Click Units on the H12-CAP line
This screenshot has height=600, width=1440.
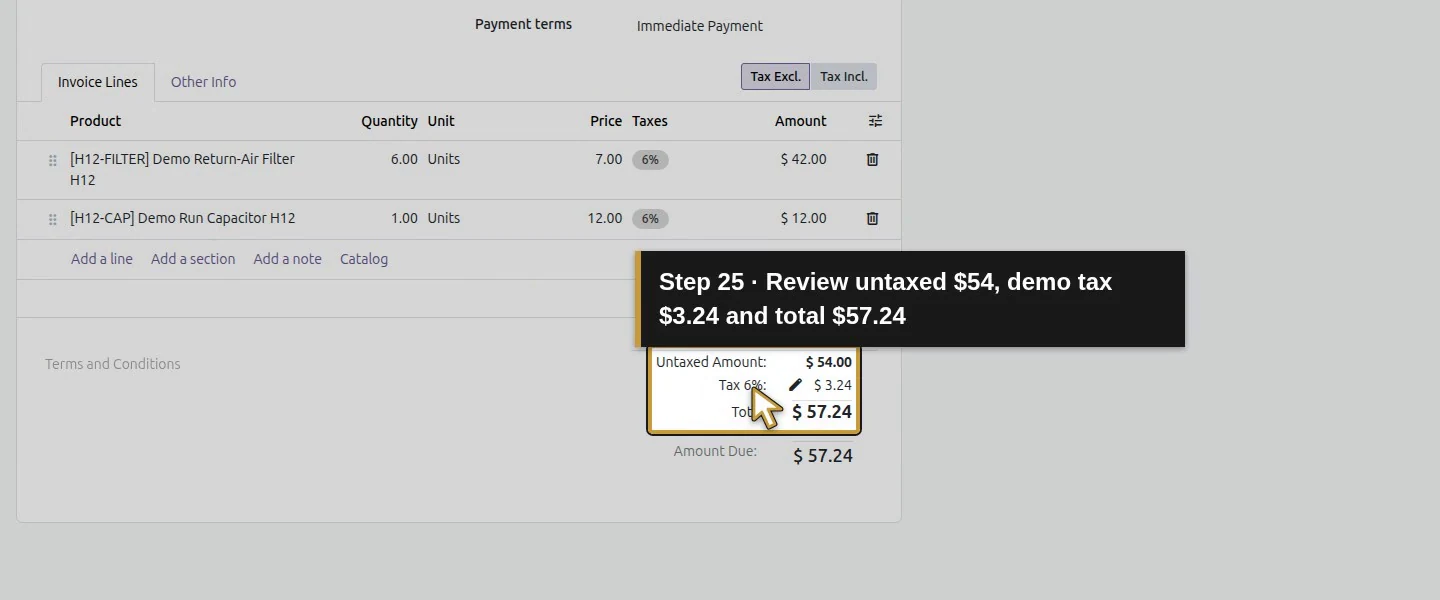[x=444, y=218]
